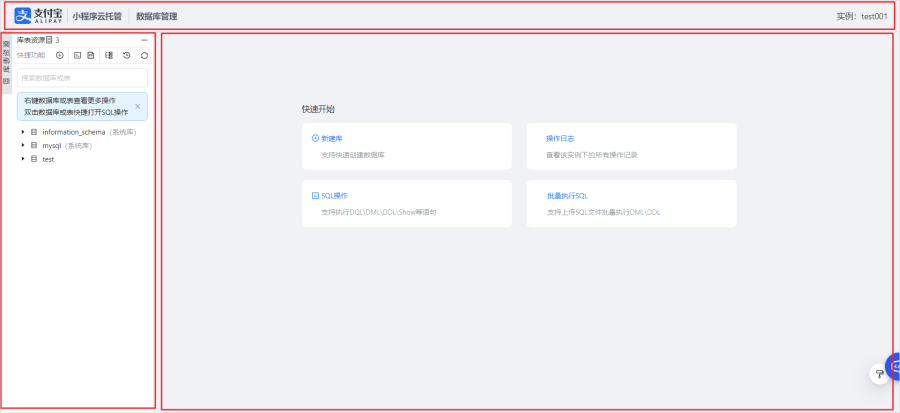The image size is (900, 413).
Task: Expand the information_schema database node
Action: pyautogui.click(x=23, y=132)
